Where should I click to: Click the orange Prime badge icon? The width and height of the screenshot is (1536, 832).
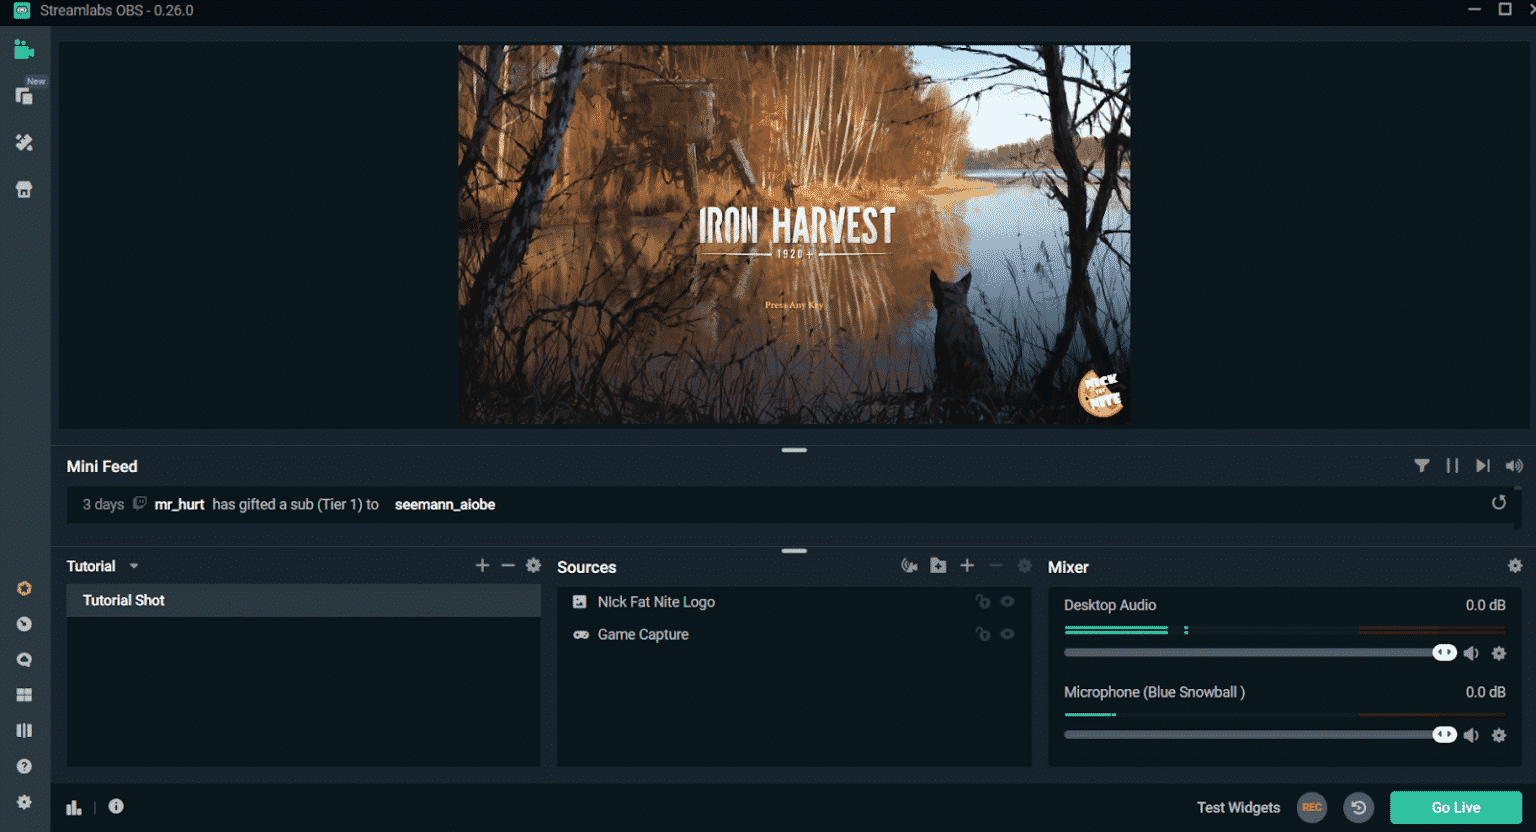tap(24, 588)
